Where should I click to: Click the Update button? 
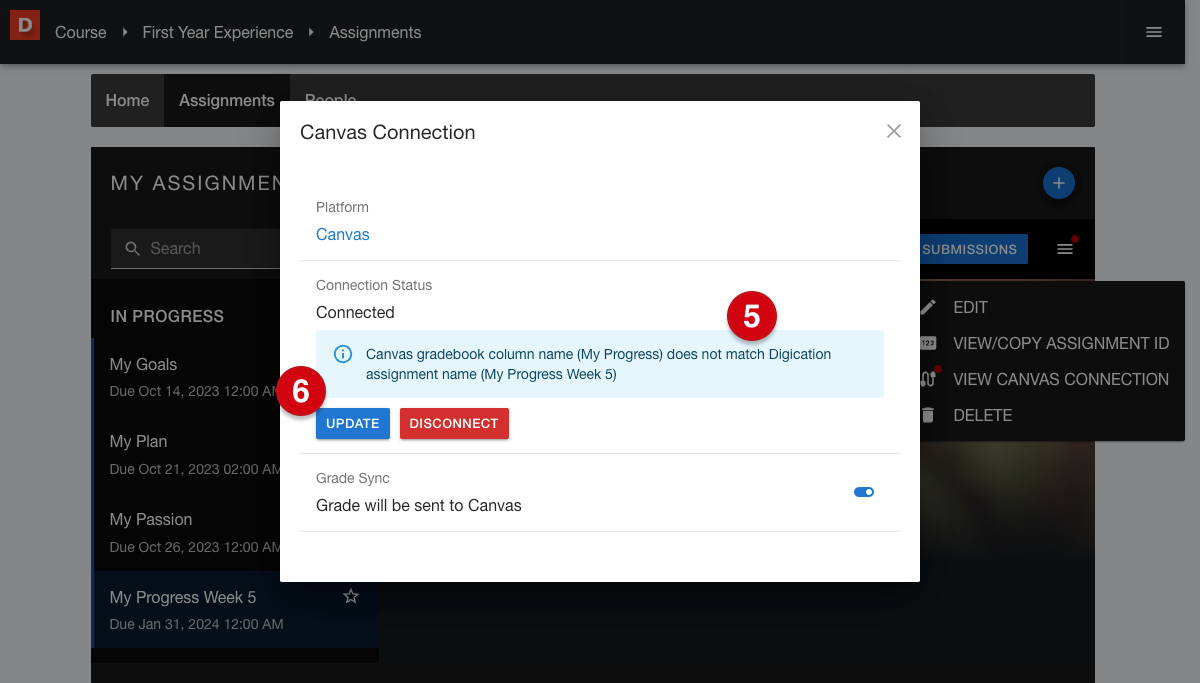(353, 423)
